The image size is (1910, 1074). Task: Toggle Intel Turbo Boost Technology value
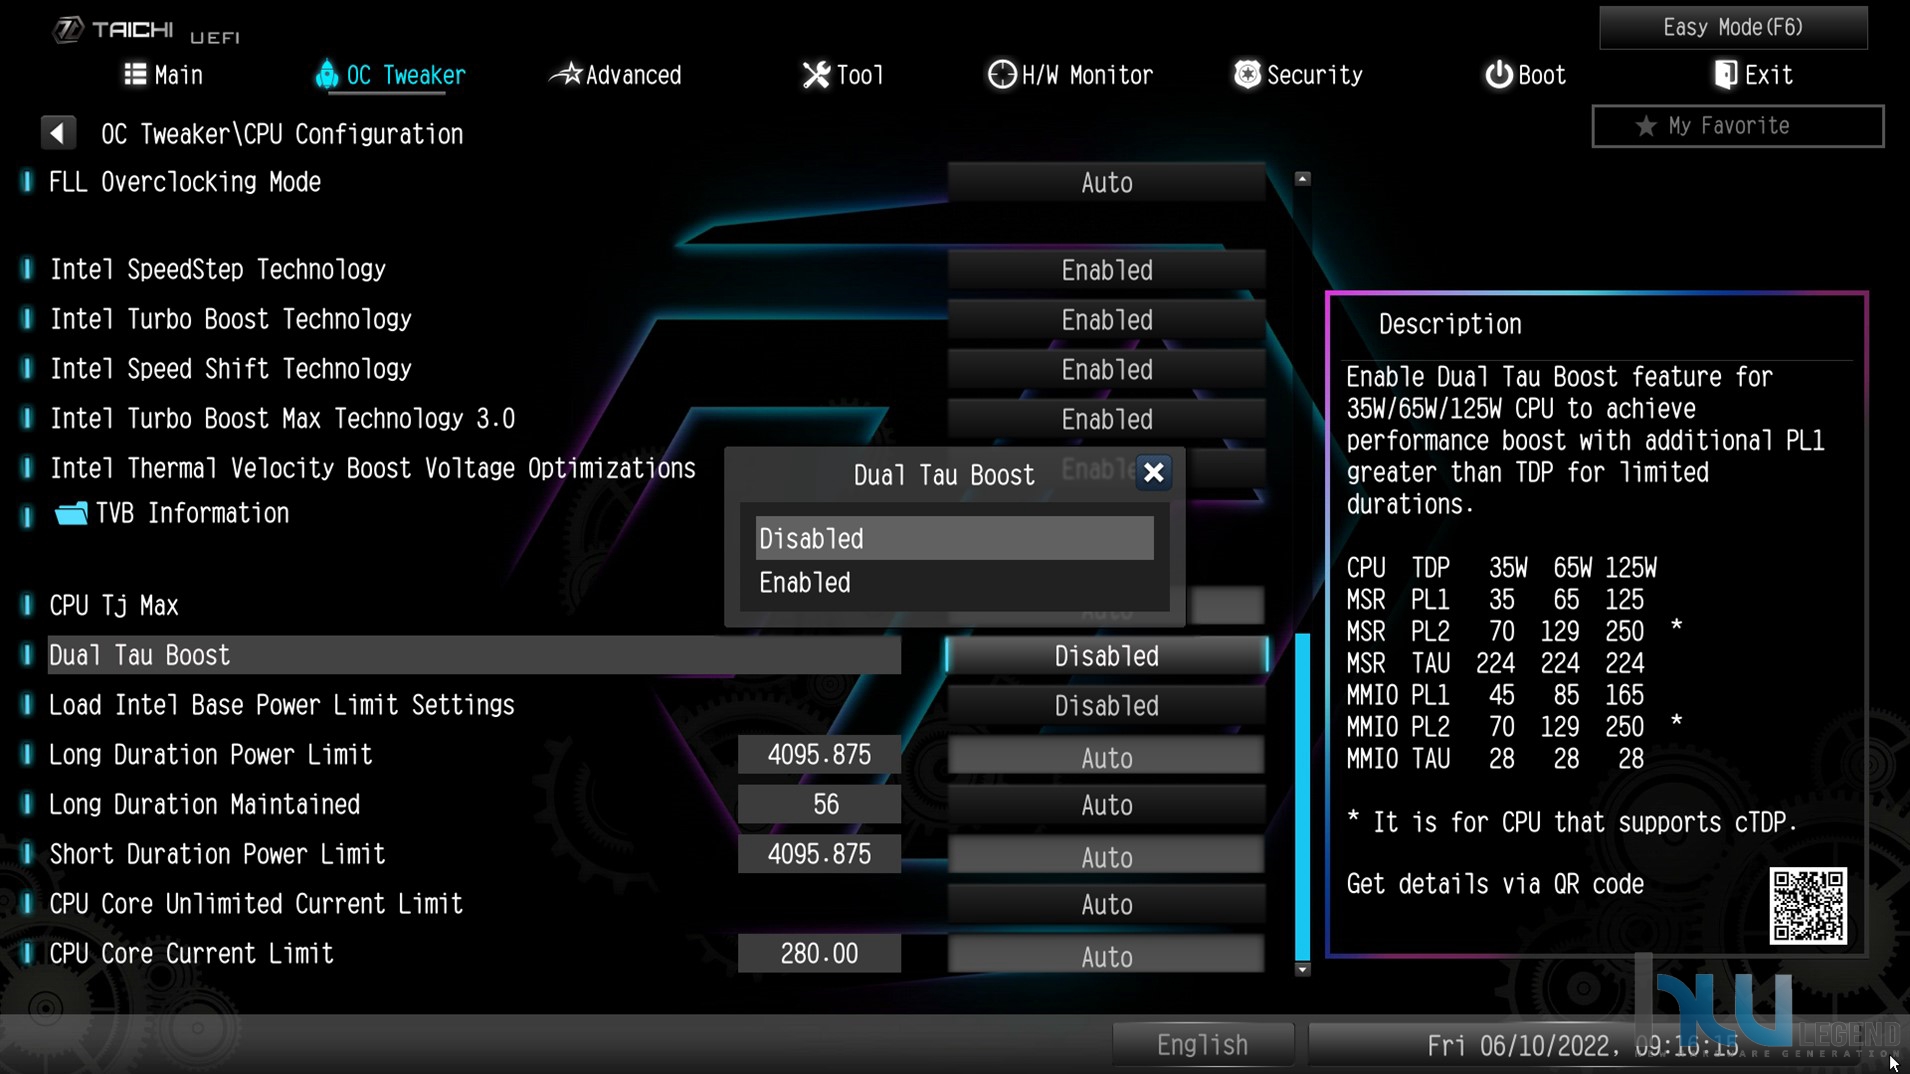point(1106,320)
